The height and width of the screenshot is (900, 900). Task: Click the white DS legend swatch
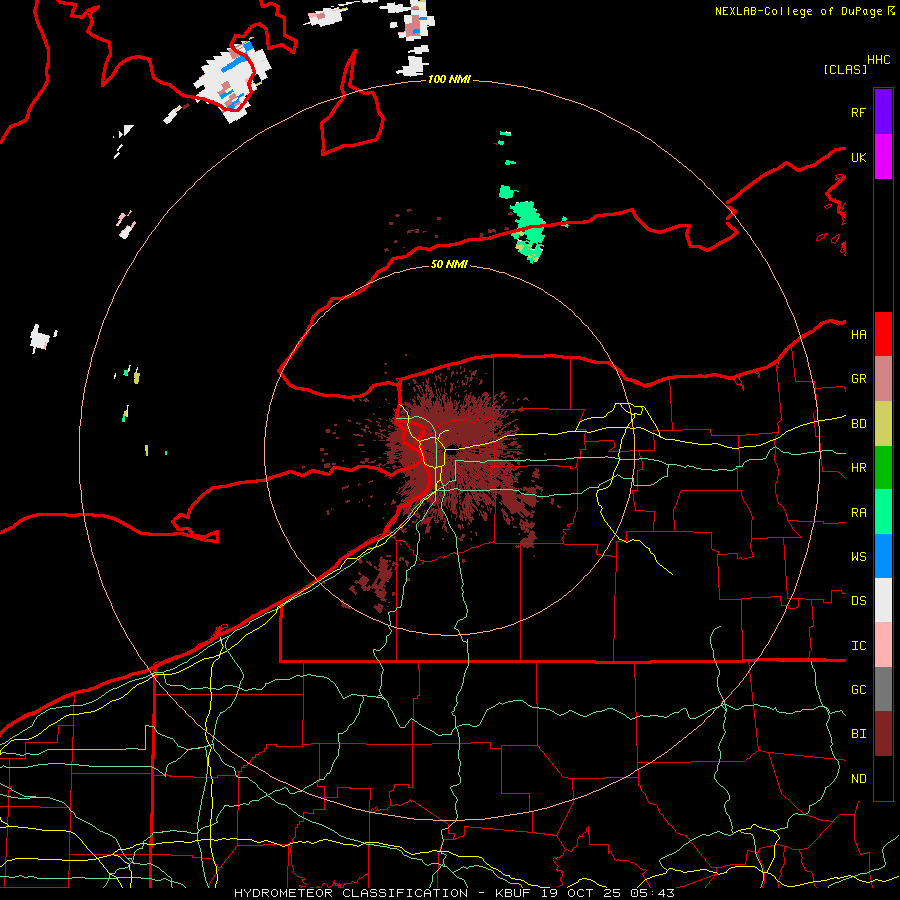coord(883,600)
